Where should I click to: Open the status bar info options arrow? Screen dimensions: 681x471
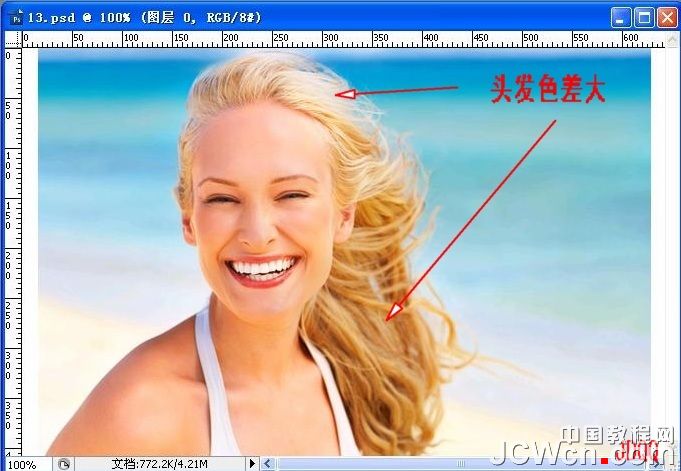click(253, 464)
